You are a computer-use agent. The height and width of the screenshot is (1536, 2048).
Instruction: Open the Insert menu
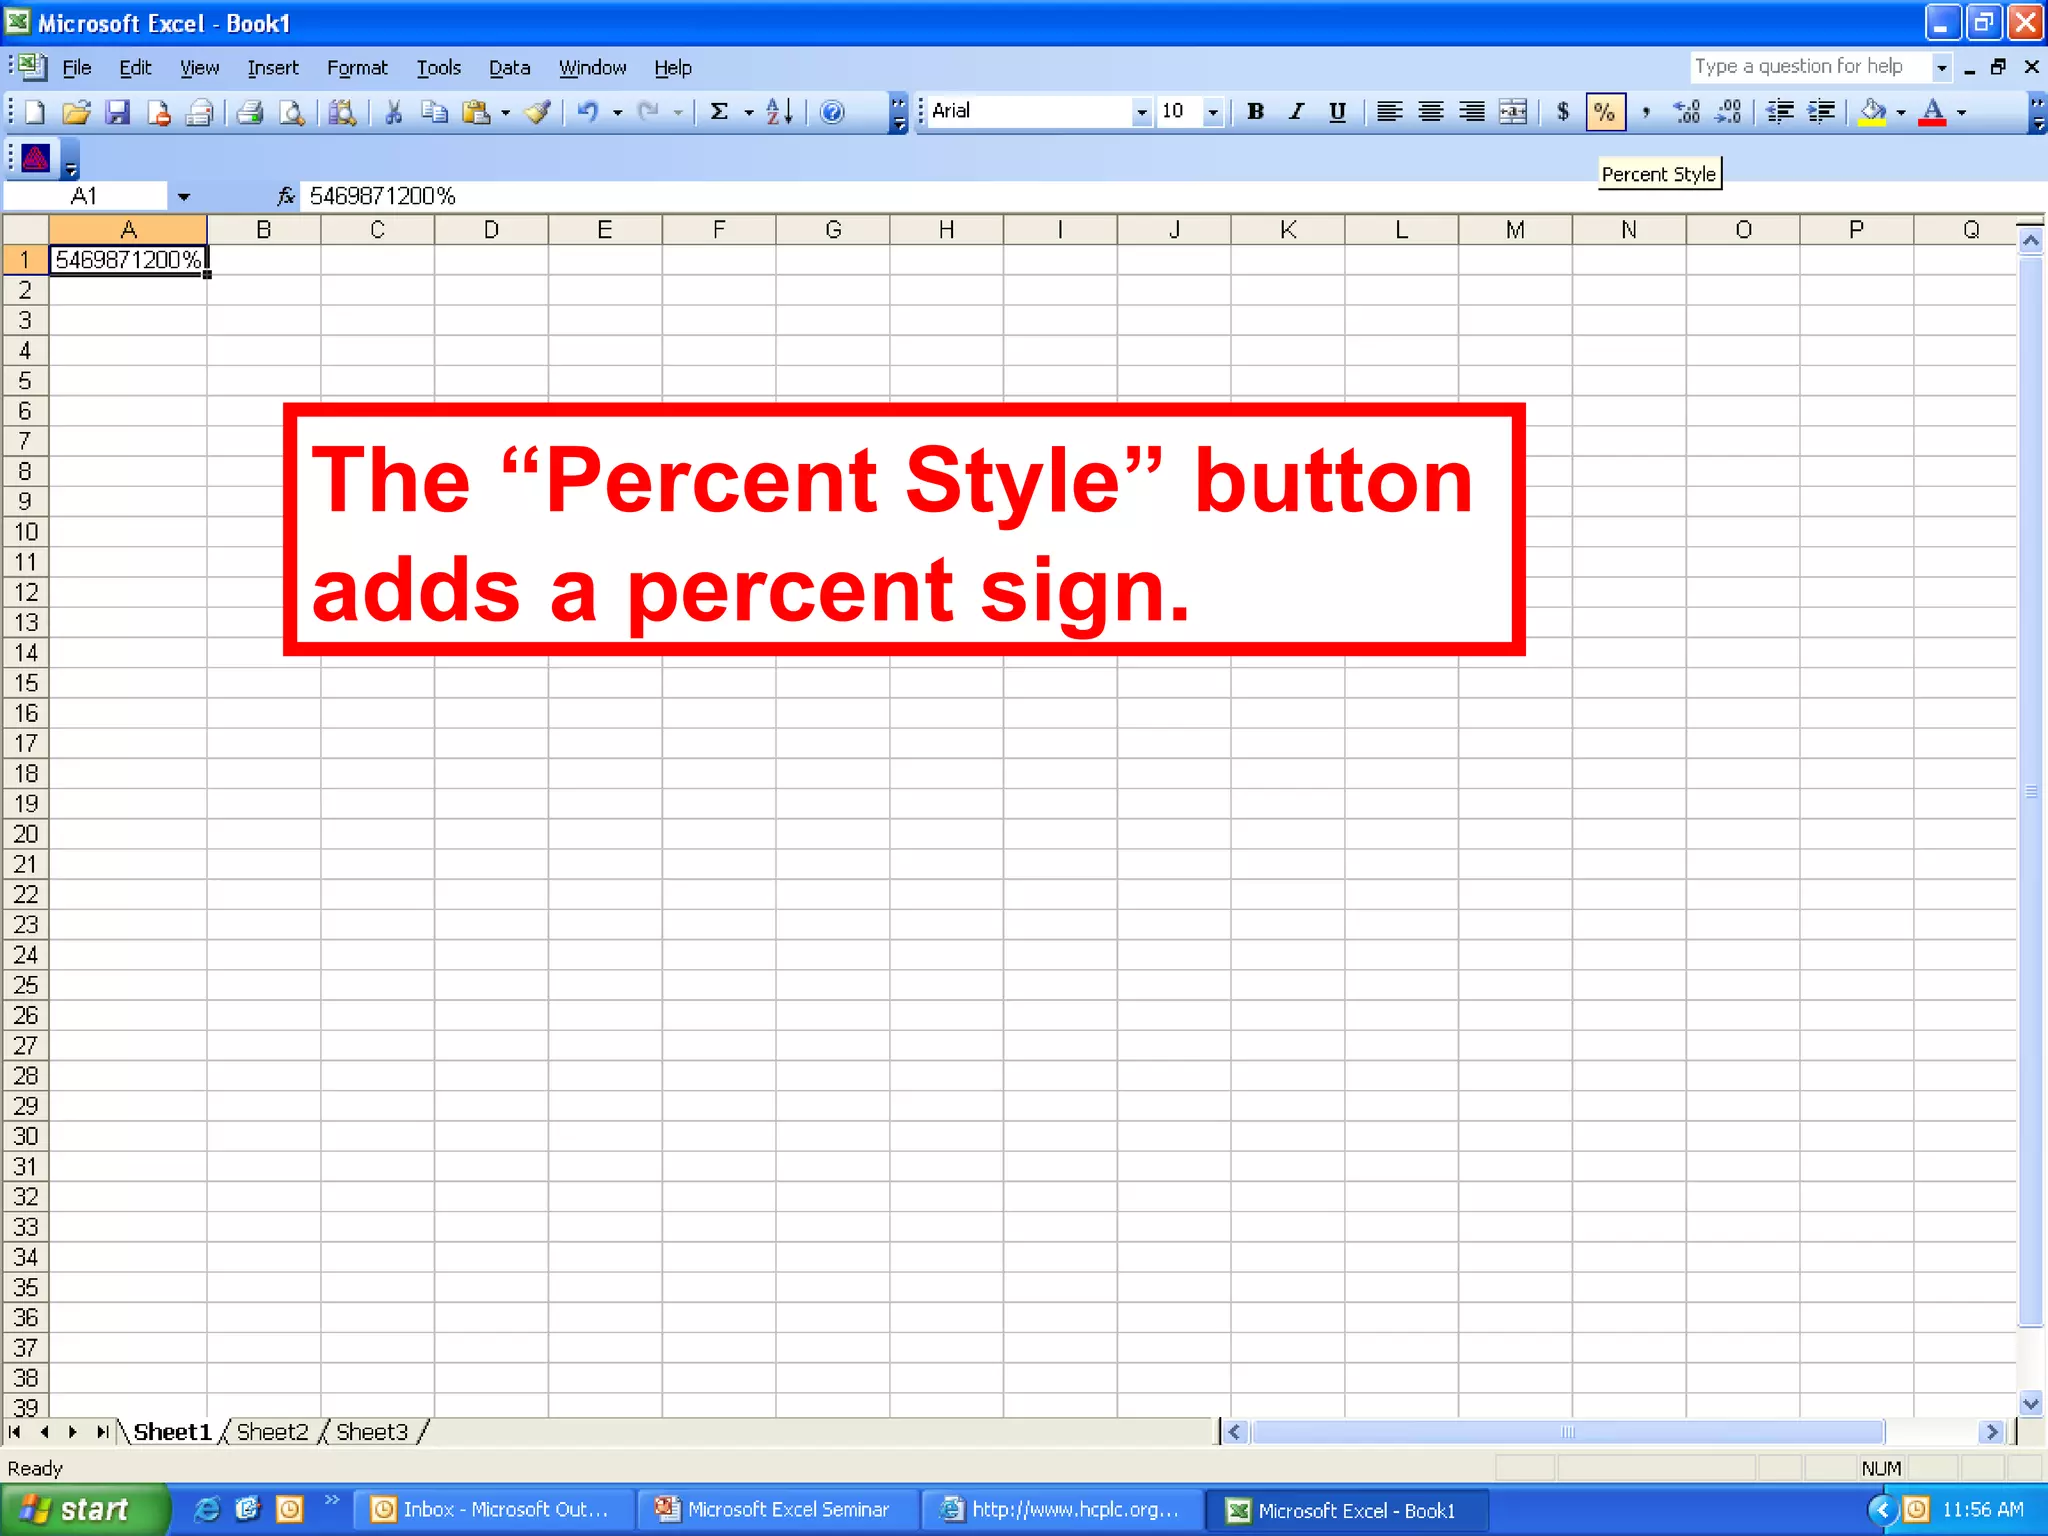pyautogui.click(x=273, y=68)
